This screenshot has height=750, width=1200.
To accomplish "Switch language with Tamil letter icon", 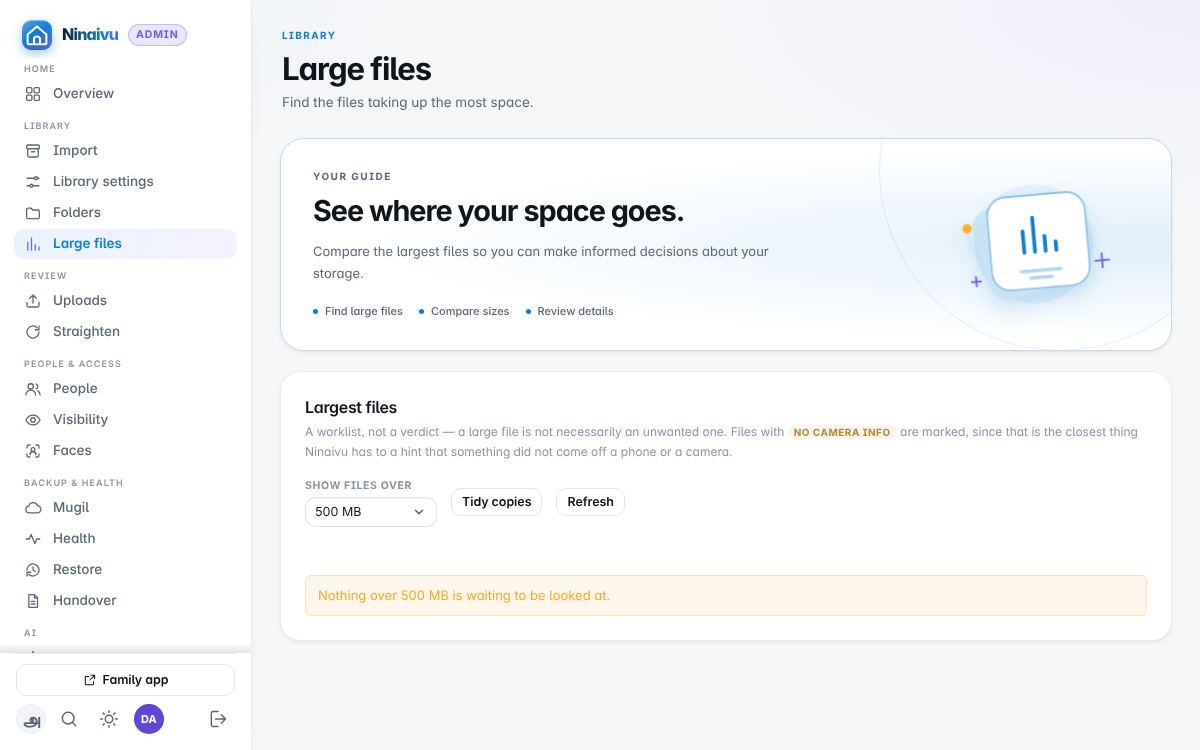I will [x=31, y=719].
